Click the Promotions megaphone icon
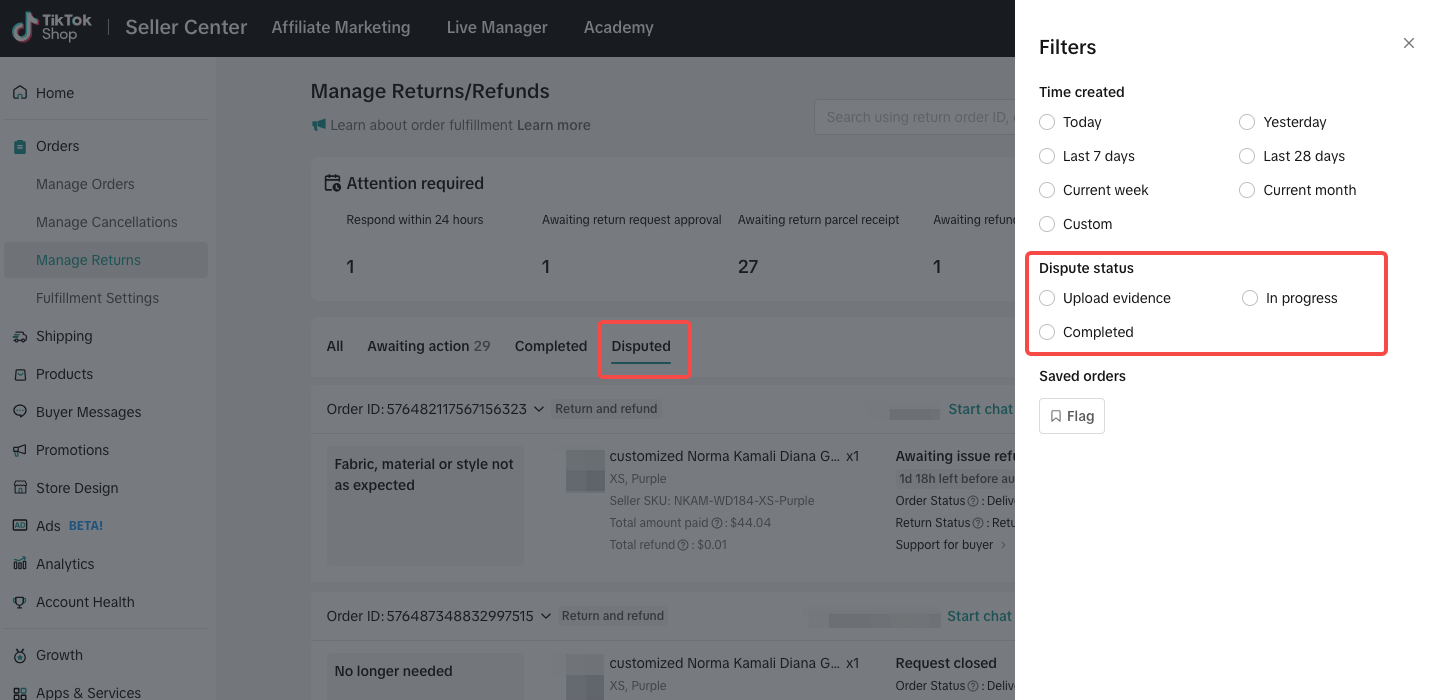Viewport: 1445px width, 700px height. pos(20,450)
